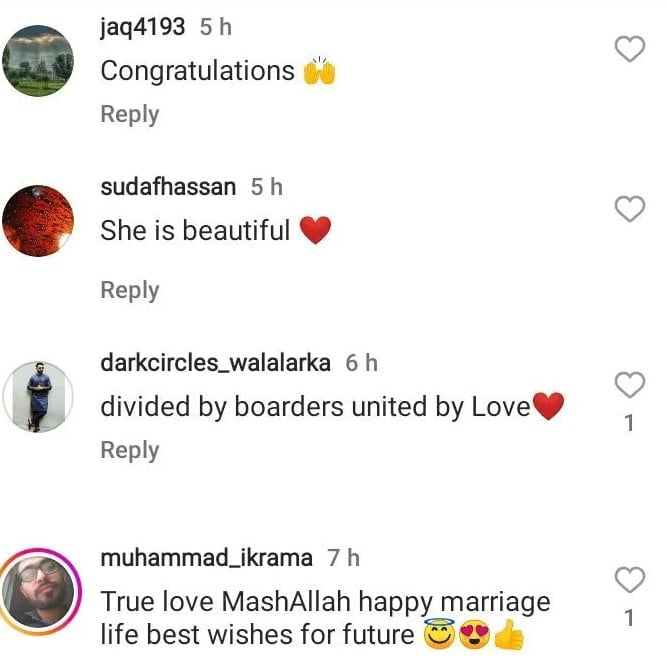Viewport: 667px width, 670px height.
Task: Open the darkcircles_walalarka username link
Action: click(215, 363)
